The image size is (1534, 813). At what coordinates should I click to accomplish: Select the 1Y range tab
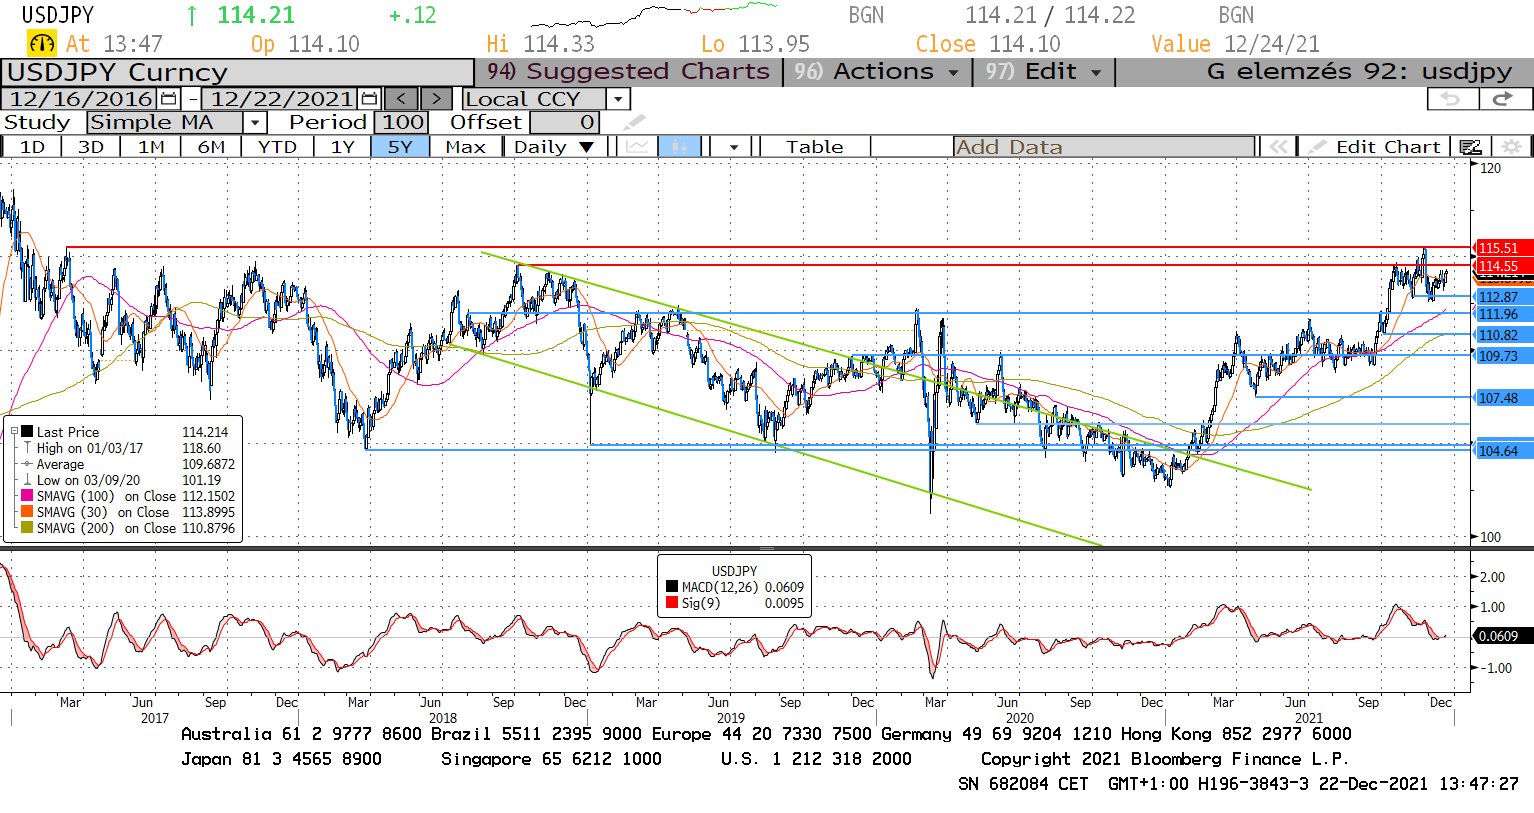tap(342, 147)
